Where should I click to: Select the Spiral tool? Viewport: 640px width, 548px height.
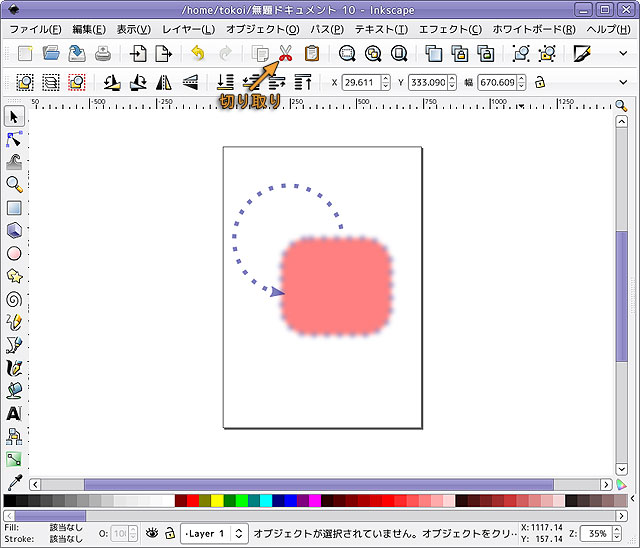pyautogui.click(x=14, y=298)
